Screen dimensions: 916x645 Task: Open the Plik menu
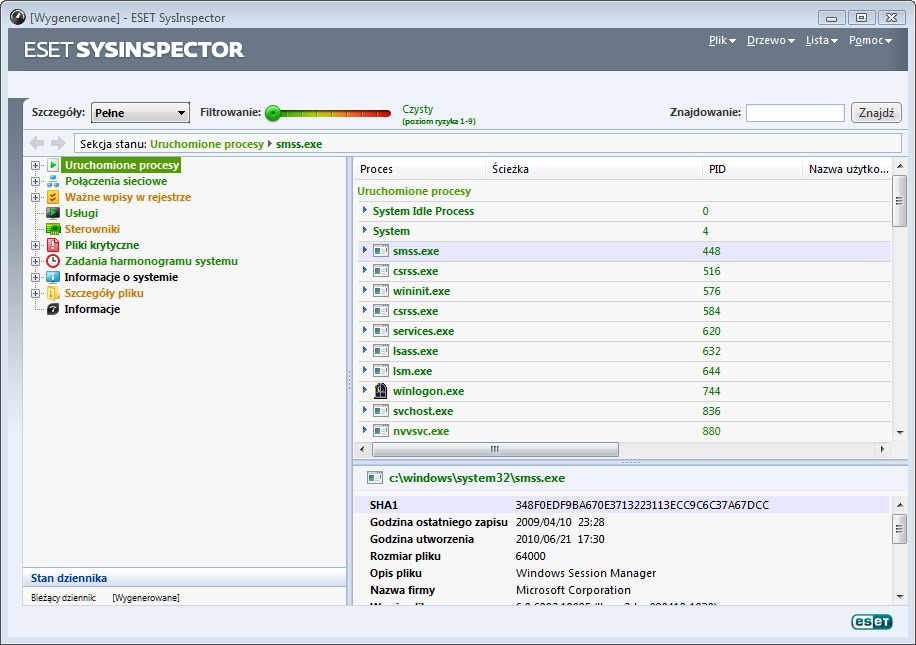[722, 40]
